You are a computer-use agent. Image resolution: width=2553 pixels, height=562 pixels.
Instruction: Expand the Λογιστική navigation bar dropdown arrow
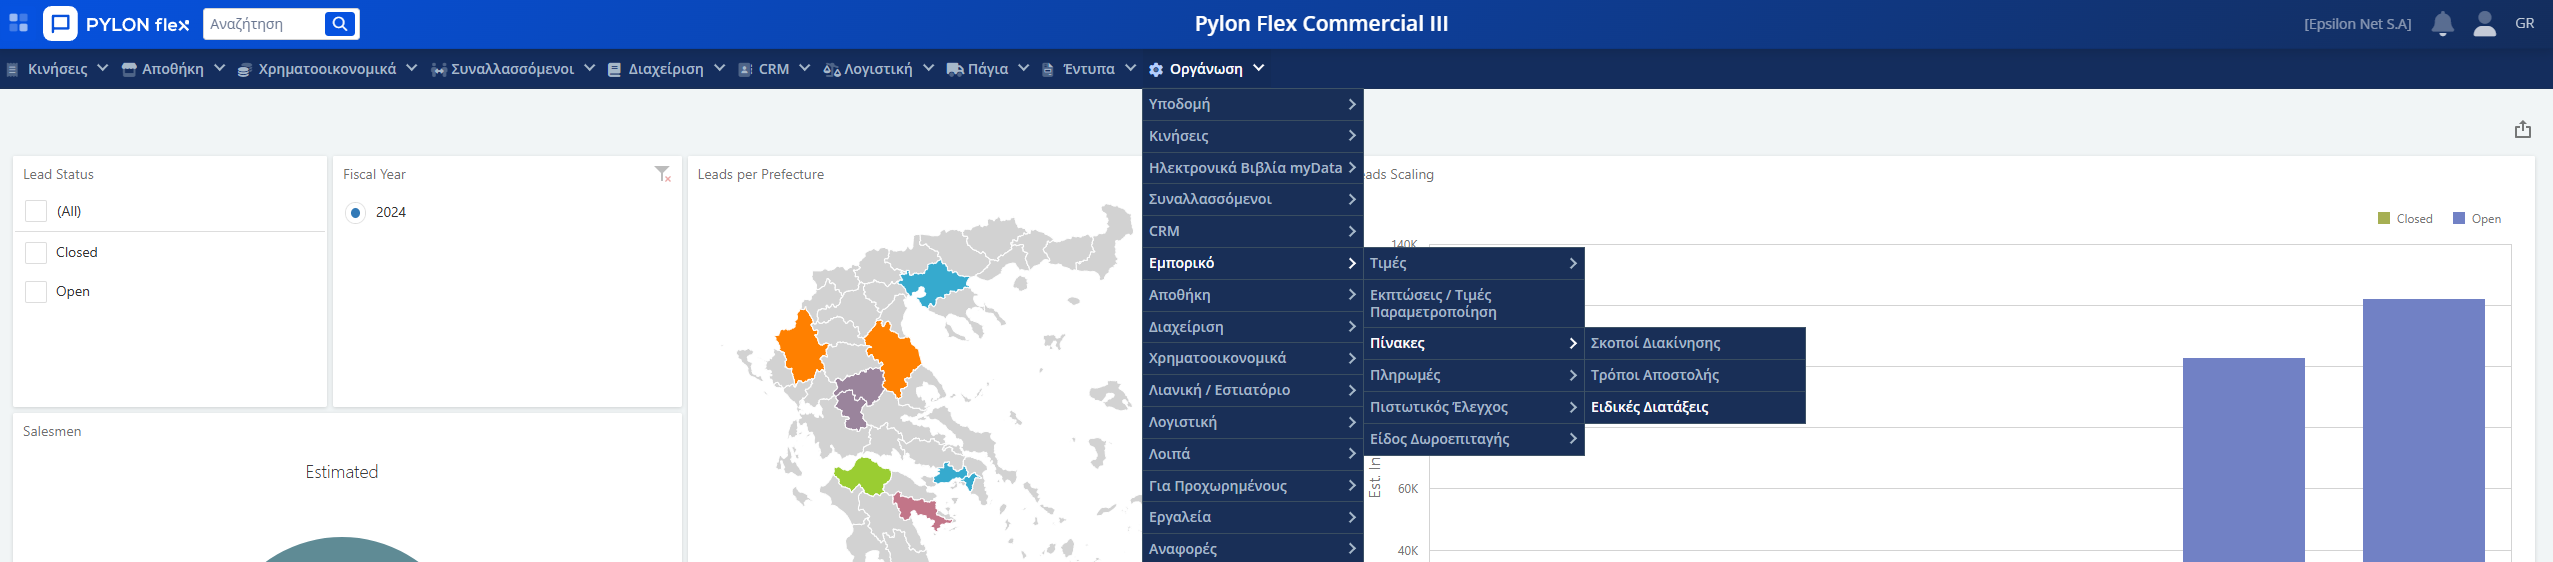tap(928, 68)
